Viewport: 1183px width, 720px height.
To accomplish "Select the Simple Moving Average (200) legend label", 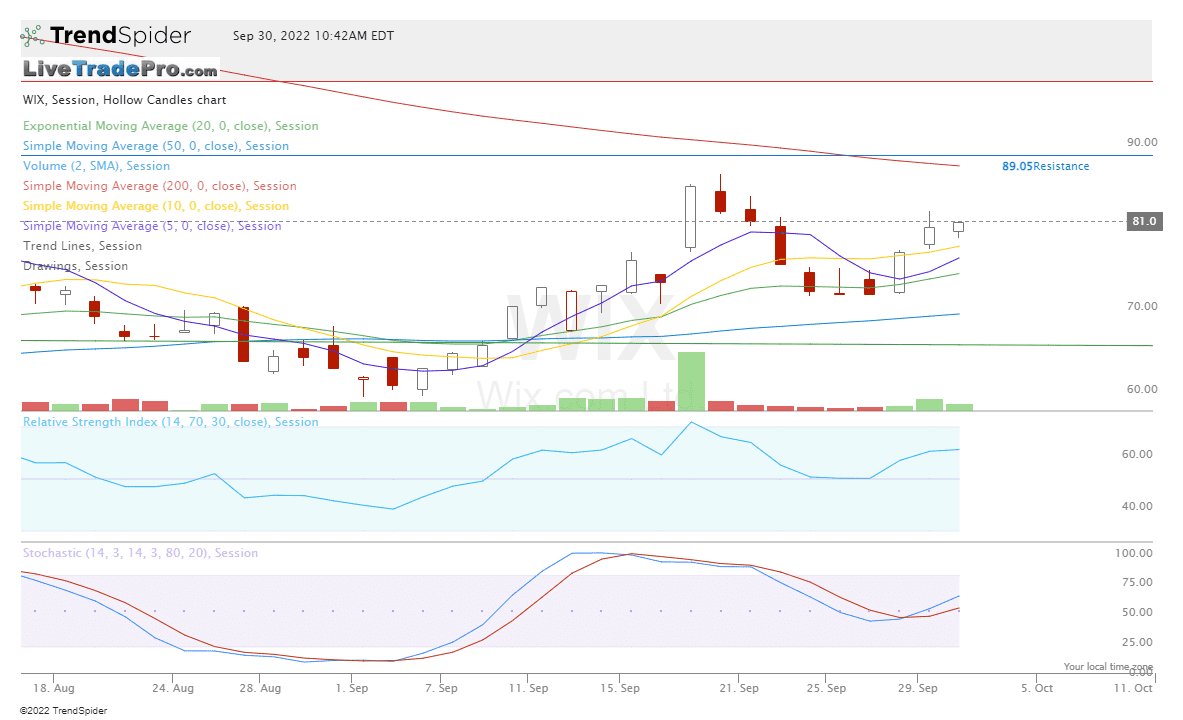I will 159,186.
